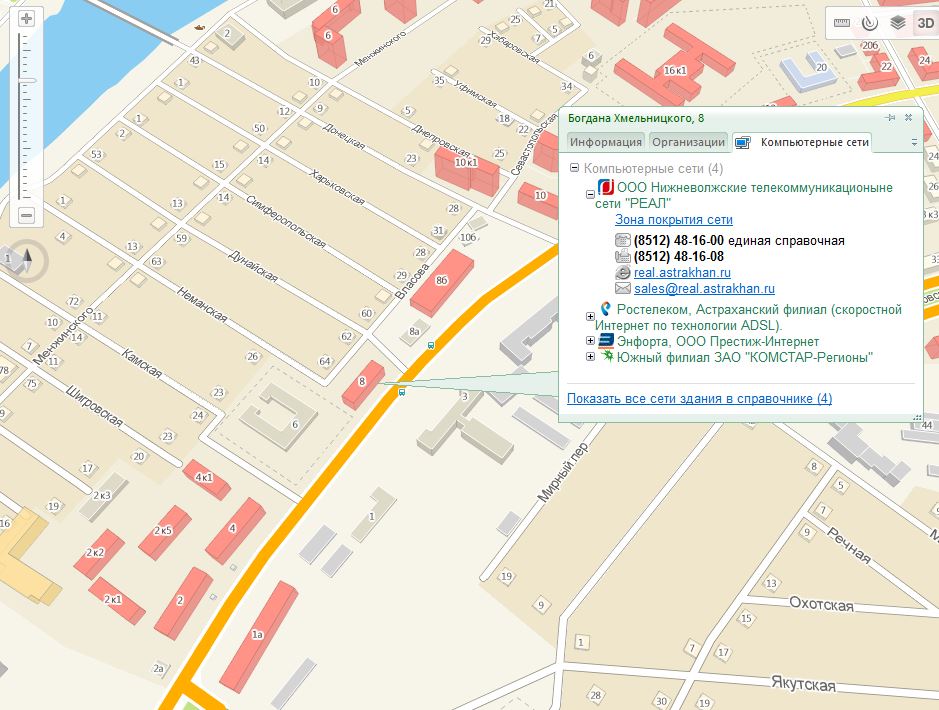Image resolution: width=939 pixels, height=710 pixels.
Task: Click the red building numbered 86
Action: pyautogui.click(x=442, y=282)
